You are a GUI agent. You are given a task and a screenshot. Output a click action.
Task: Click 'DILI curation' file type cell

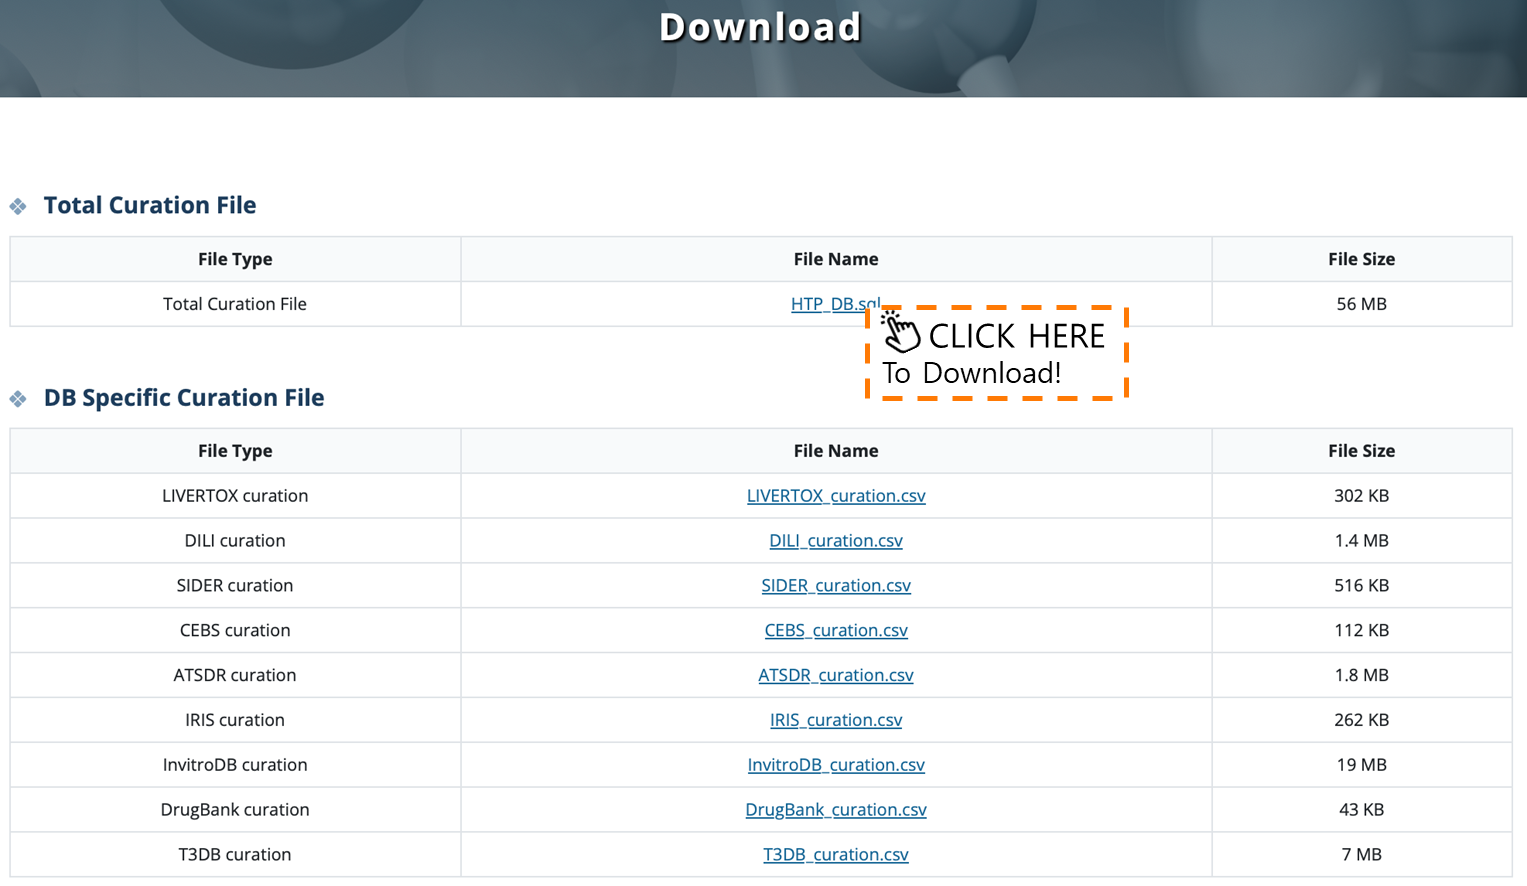[x=235, y=541]
